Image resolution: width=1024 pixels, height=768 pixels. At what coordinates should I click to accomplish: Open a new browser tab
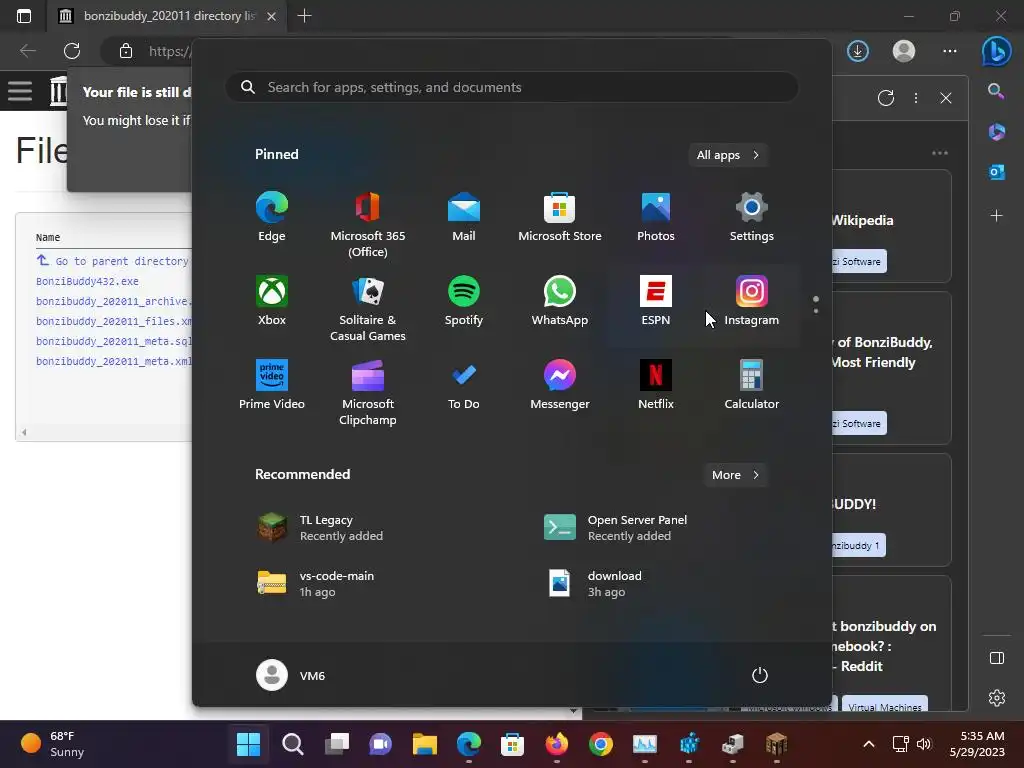pos(304,16)
